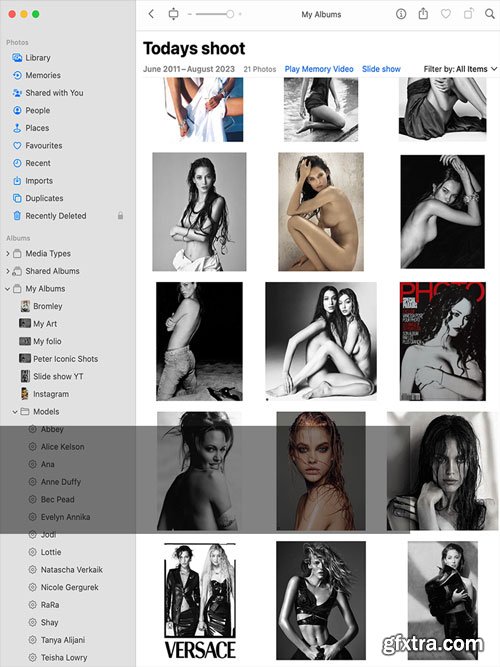Click the Lottie smart album gear icon
Screen dimensions: 500x667
(32, 552)
